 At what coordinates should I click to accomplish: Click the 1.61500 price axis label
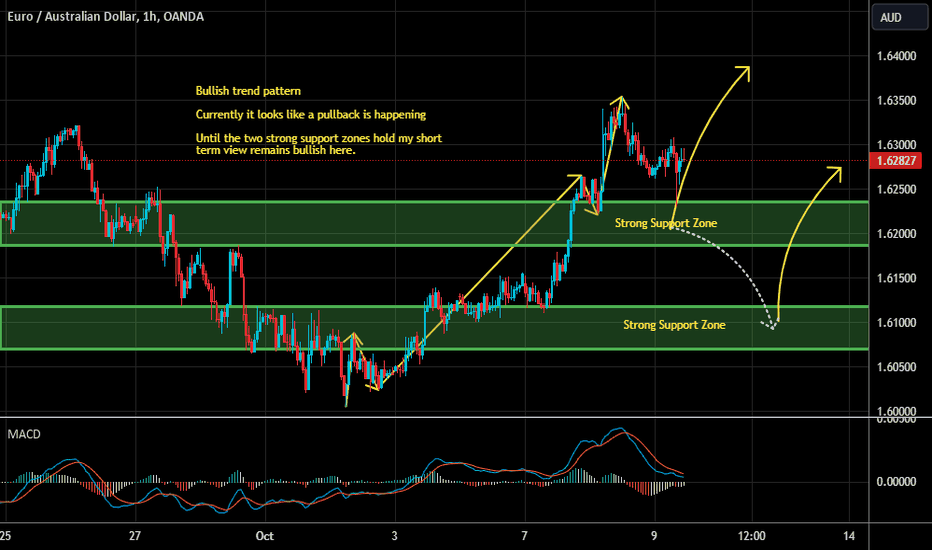[x=896, y=278]
